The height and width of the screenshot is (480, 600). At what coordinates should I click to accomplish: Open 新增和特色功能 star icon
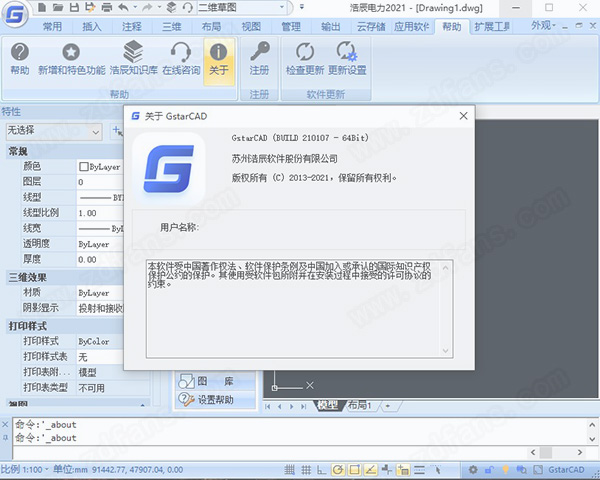(72, 59)
